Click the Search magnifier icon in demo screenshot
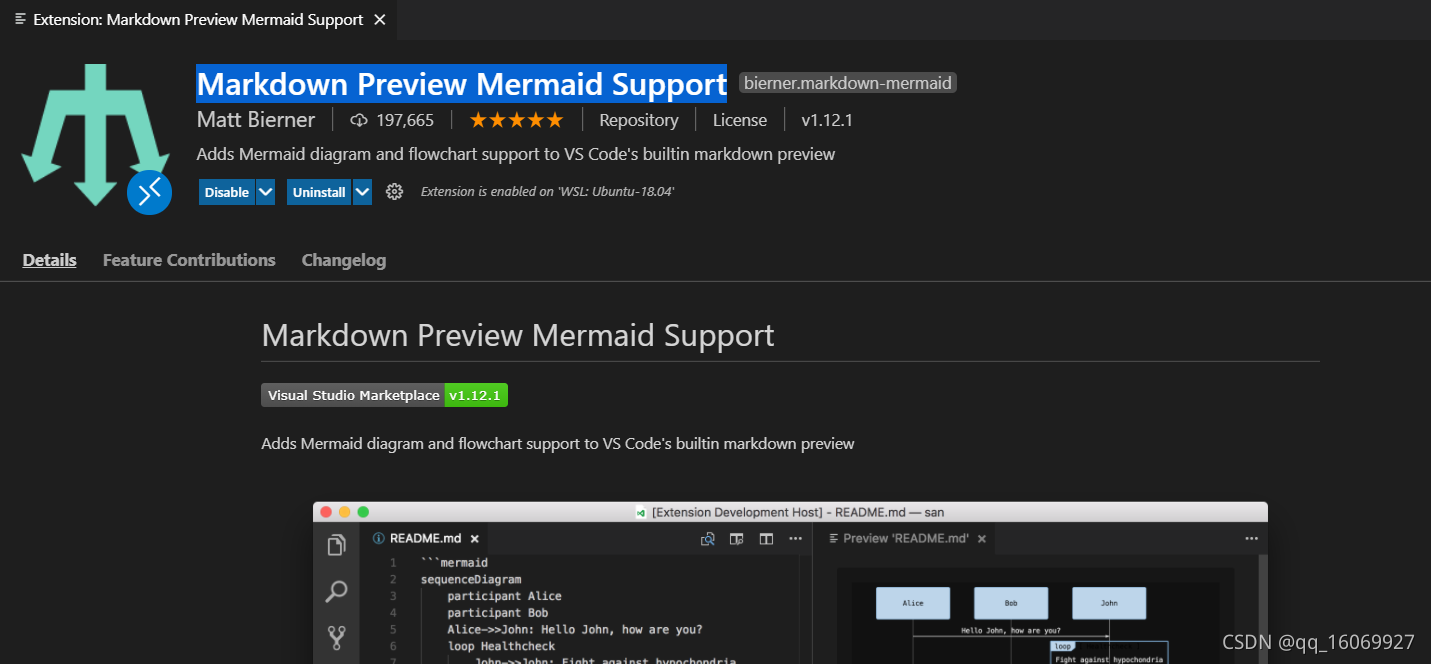This screenshot has width=1431, height=664. coord(337,591)
